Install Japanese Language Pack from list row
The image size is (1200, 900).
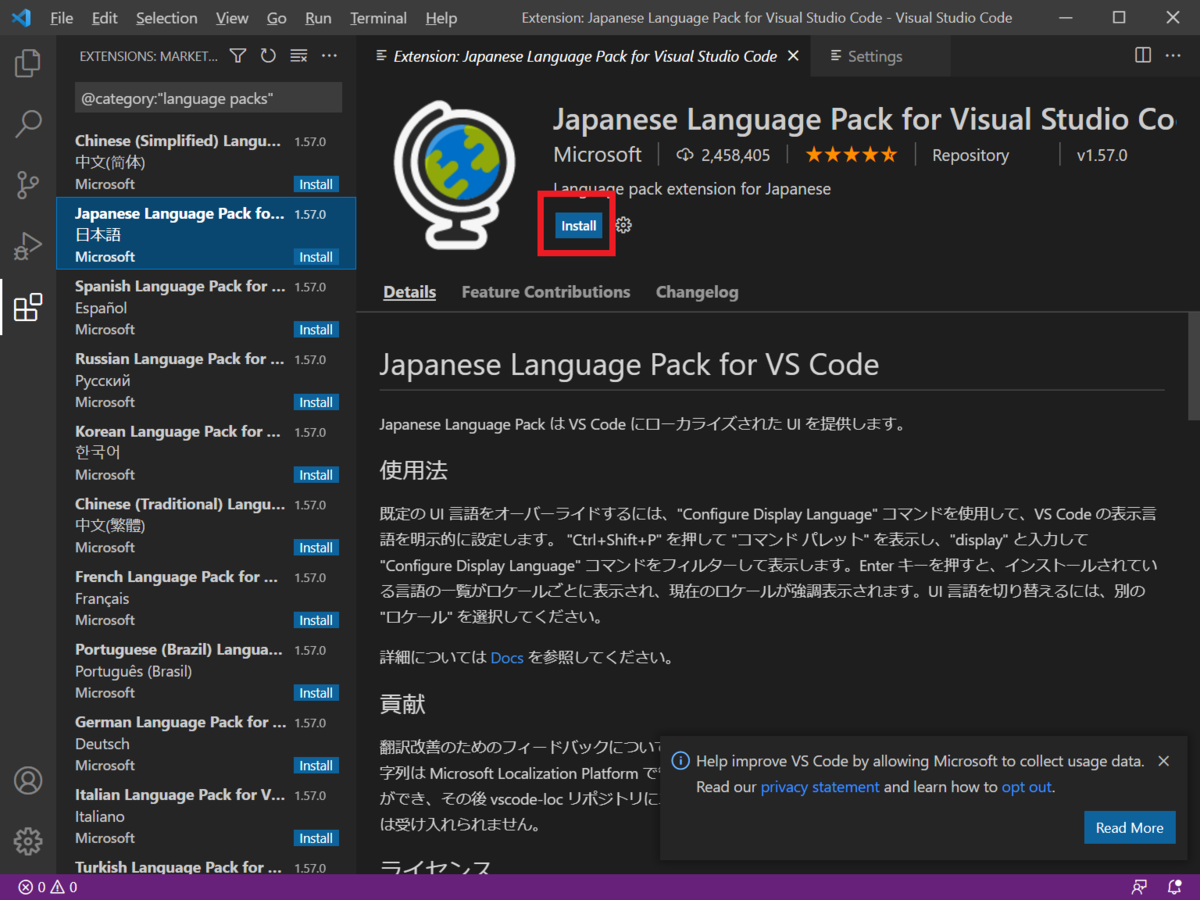pos(316,257)
